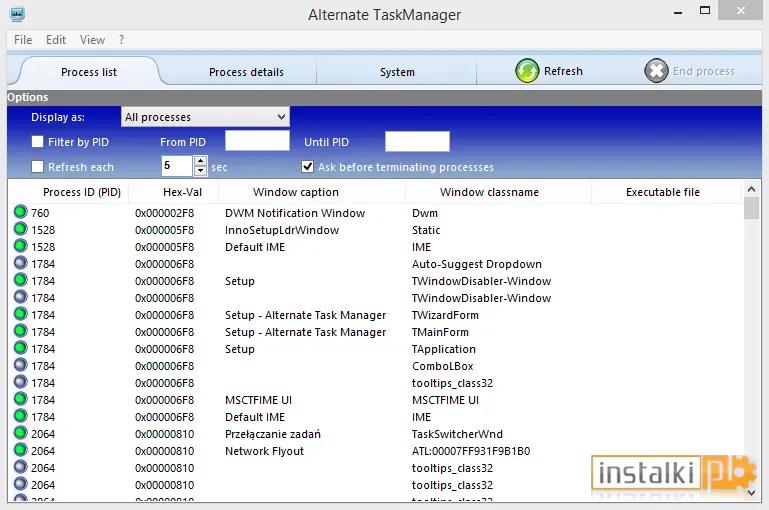The width and height of the screenshot is (769, 510).
Task: Click the green Refresh icon
Action: [x=527, y=71]
